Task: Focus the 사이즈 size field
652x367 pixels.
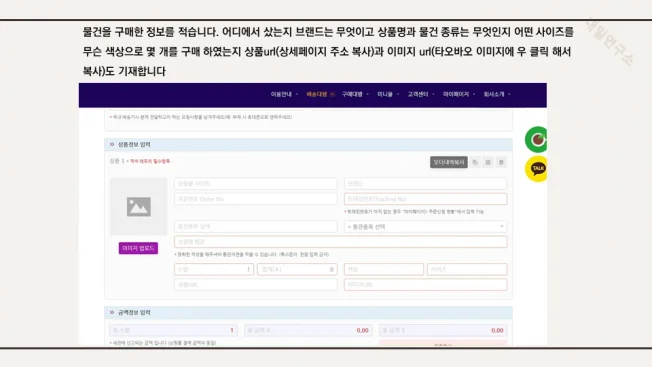Action: (x=467, y=269)
